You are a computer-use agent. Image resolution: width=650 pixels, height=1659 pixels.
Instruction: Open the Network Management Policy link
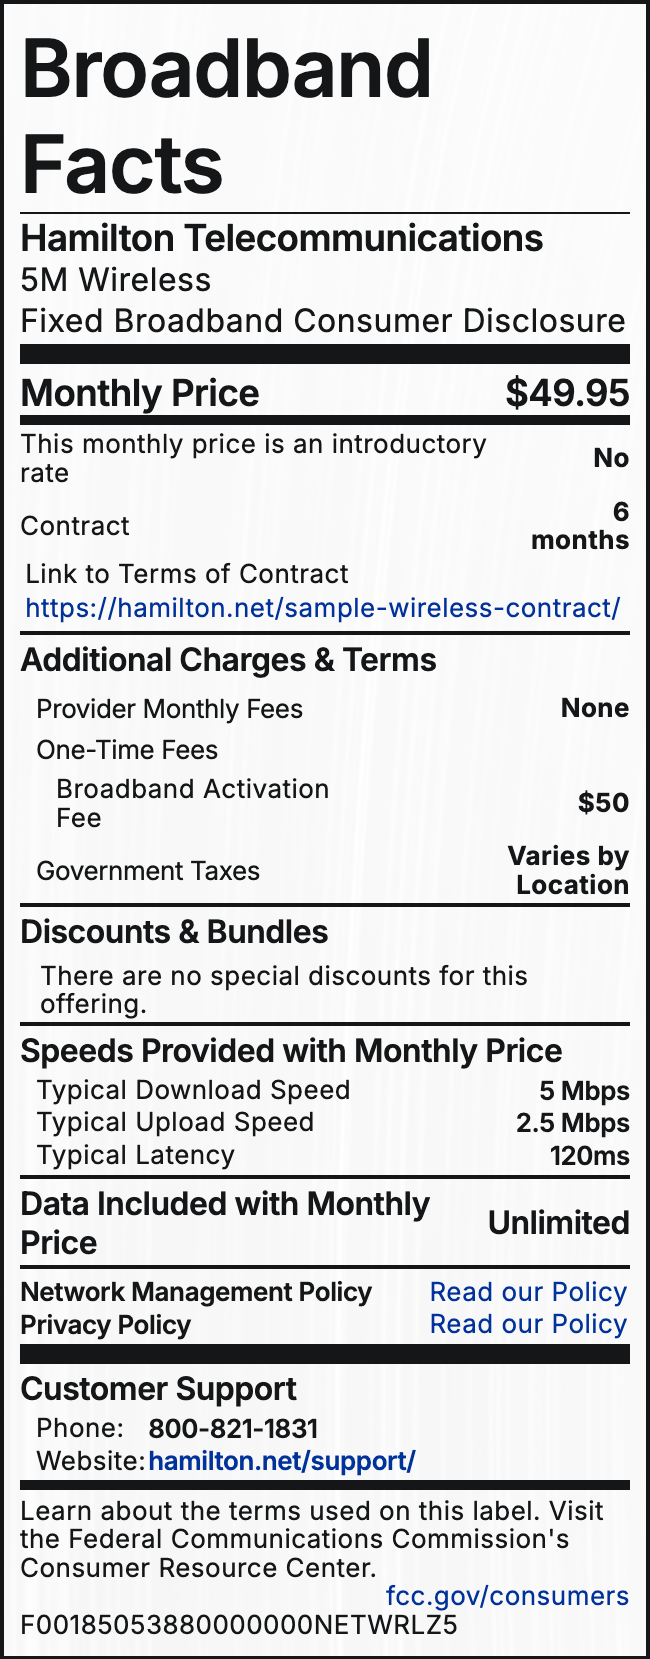528,1292
